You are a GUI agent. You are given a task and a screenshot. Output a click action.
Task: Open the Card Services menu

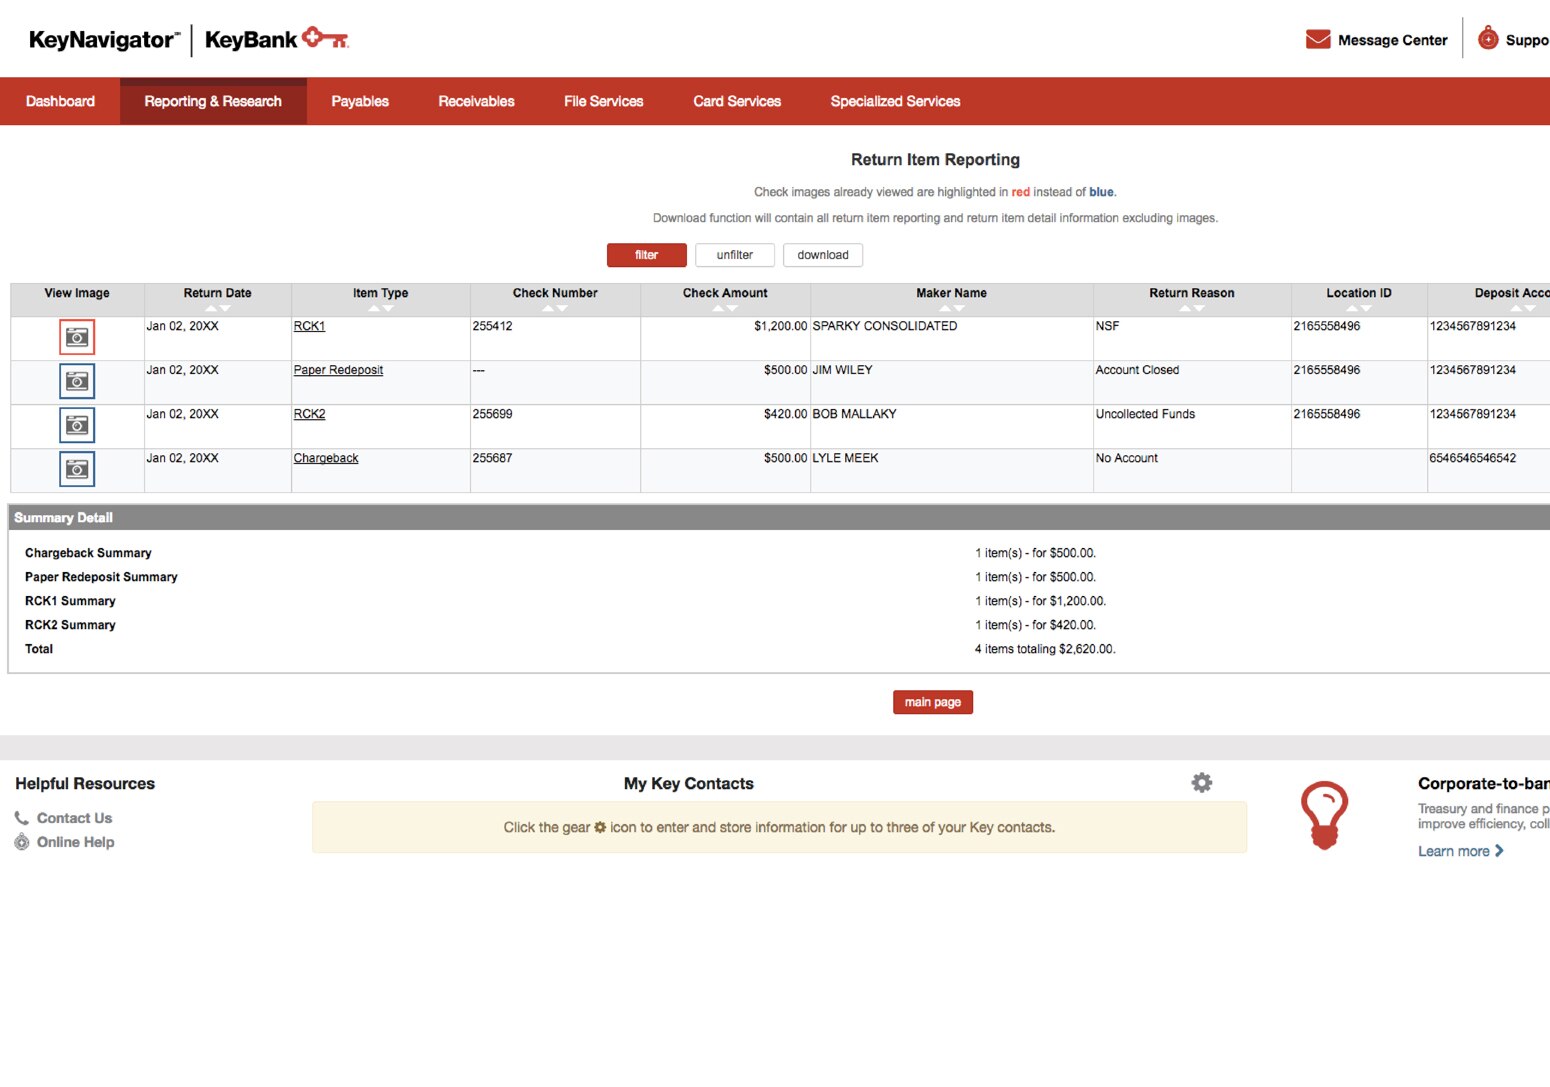point(736,101)
